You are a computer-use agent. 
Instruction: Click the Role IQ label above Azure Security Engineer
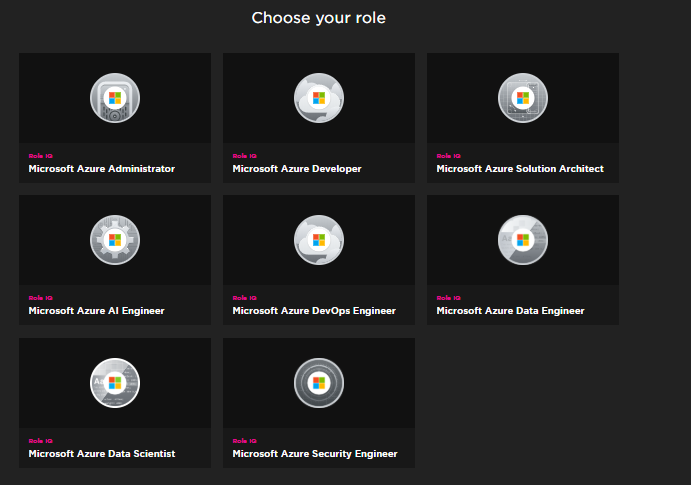coord(243,441)
